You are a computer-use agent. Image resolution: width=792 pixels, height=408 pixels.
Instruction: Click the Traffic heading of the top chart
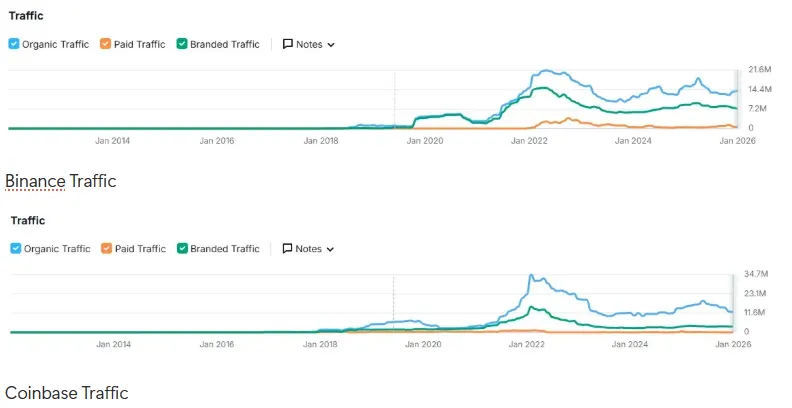tap(27, 16)
